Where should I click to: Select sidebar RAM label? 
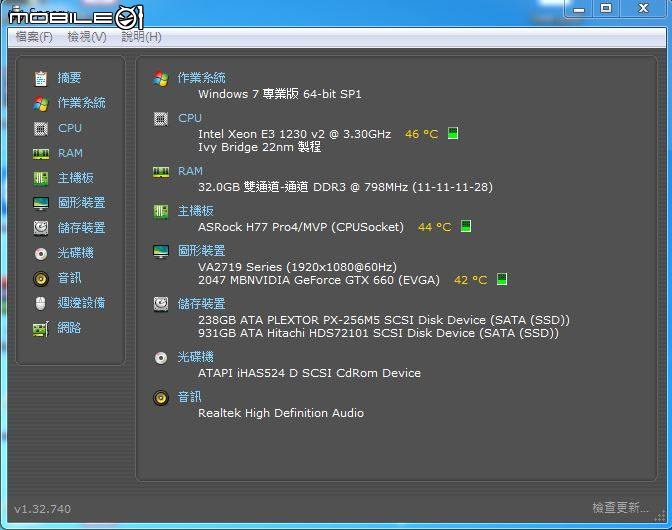tap(70, 153)
